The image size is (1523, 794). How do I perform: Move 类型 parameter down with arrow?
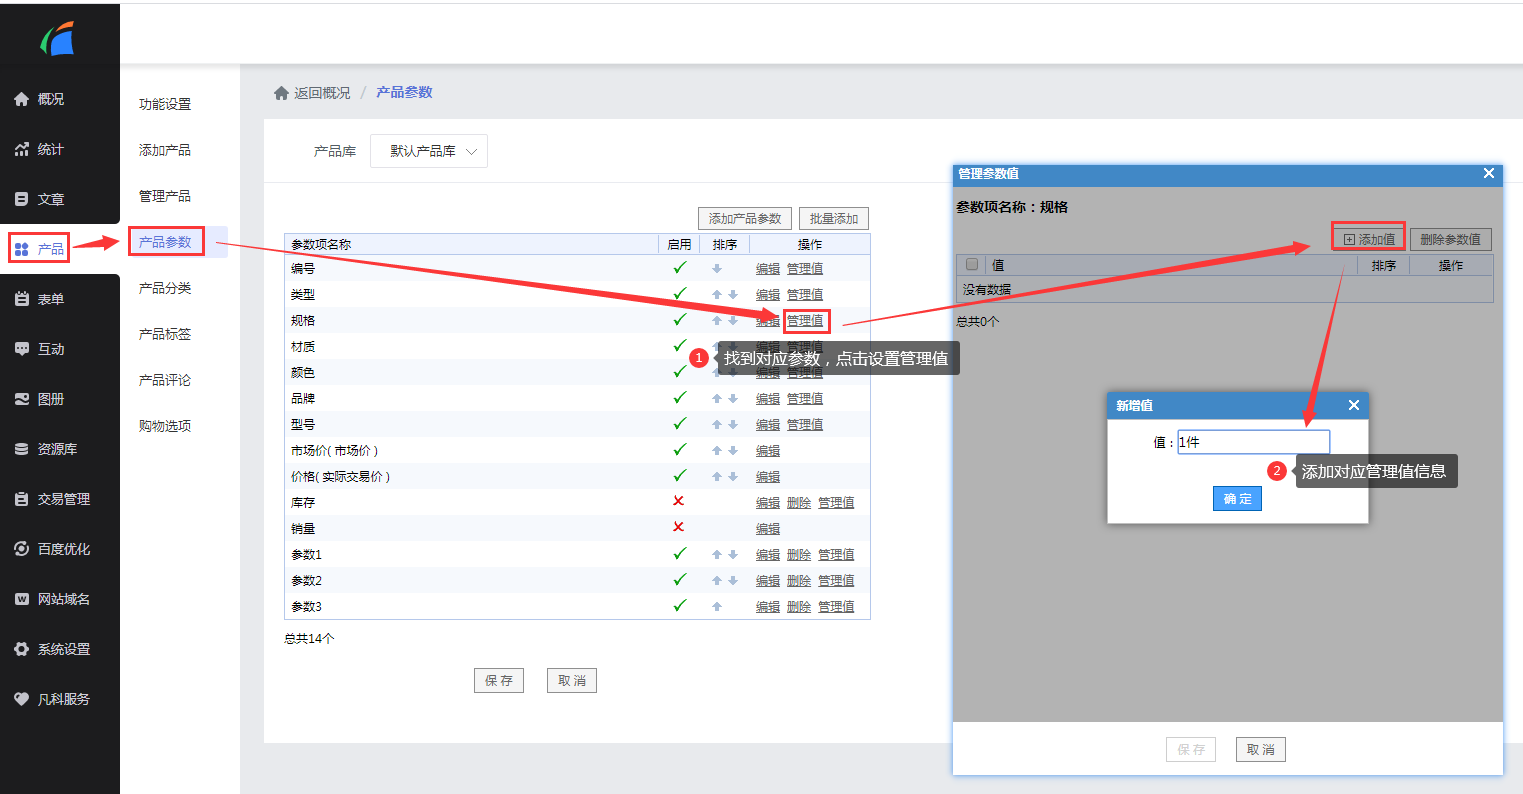733,295
